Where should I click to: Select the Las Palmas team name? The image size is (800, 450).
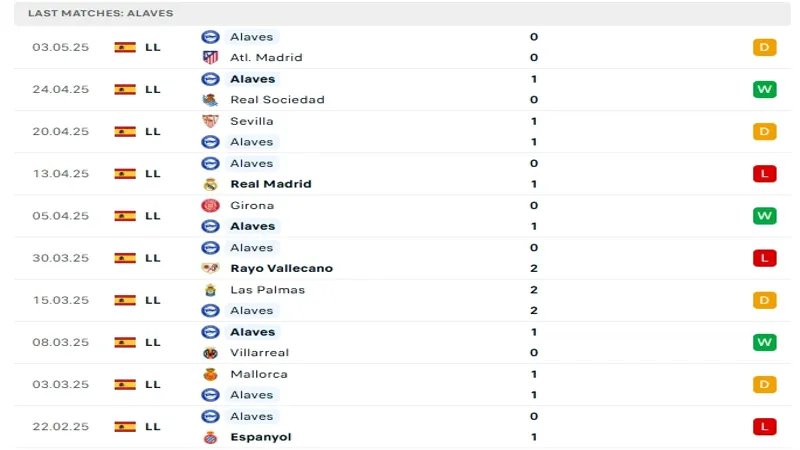click(267, 290)
